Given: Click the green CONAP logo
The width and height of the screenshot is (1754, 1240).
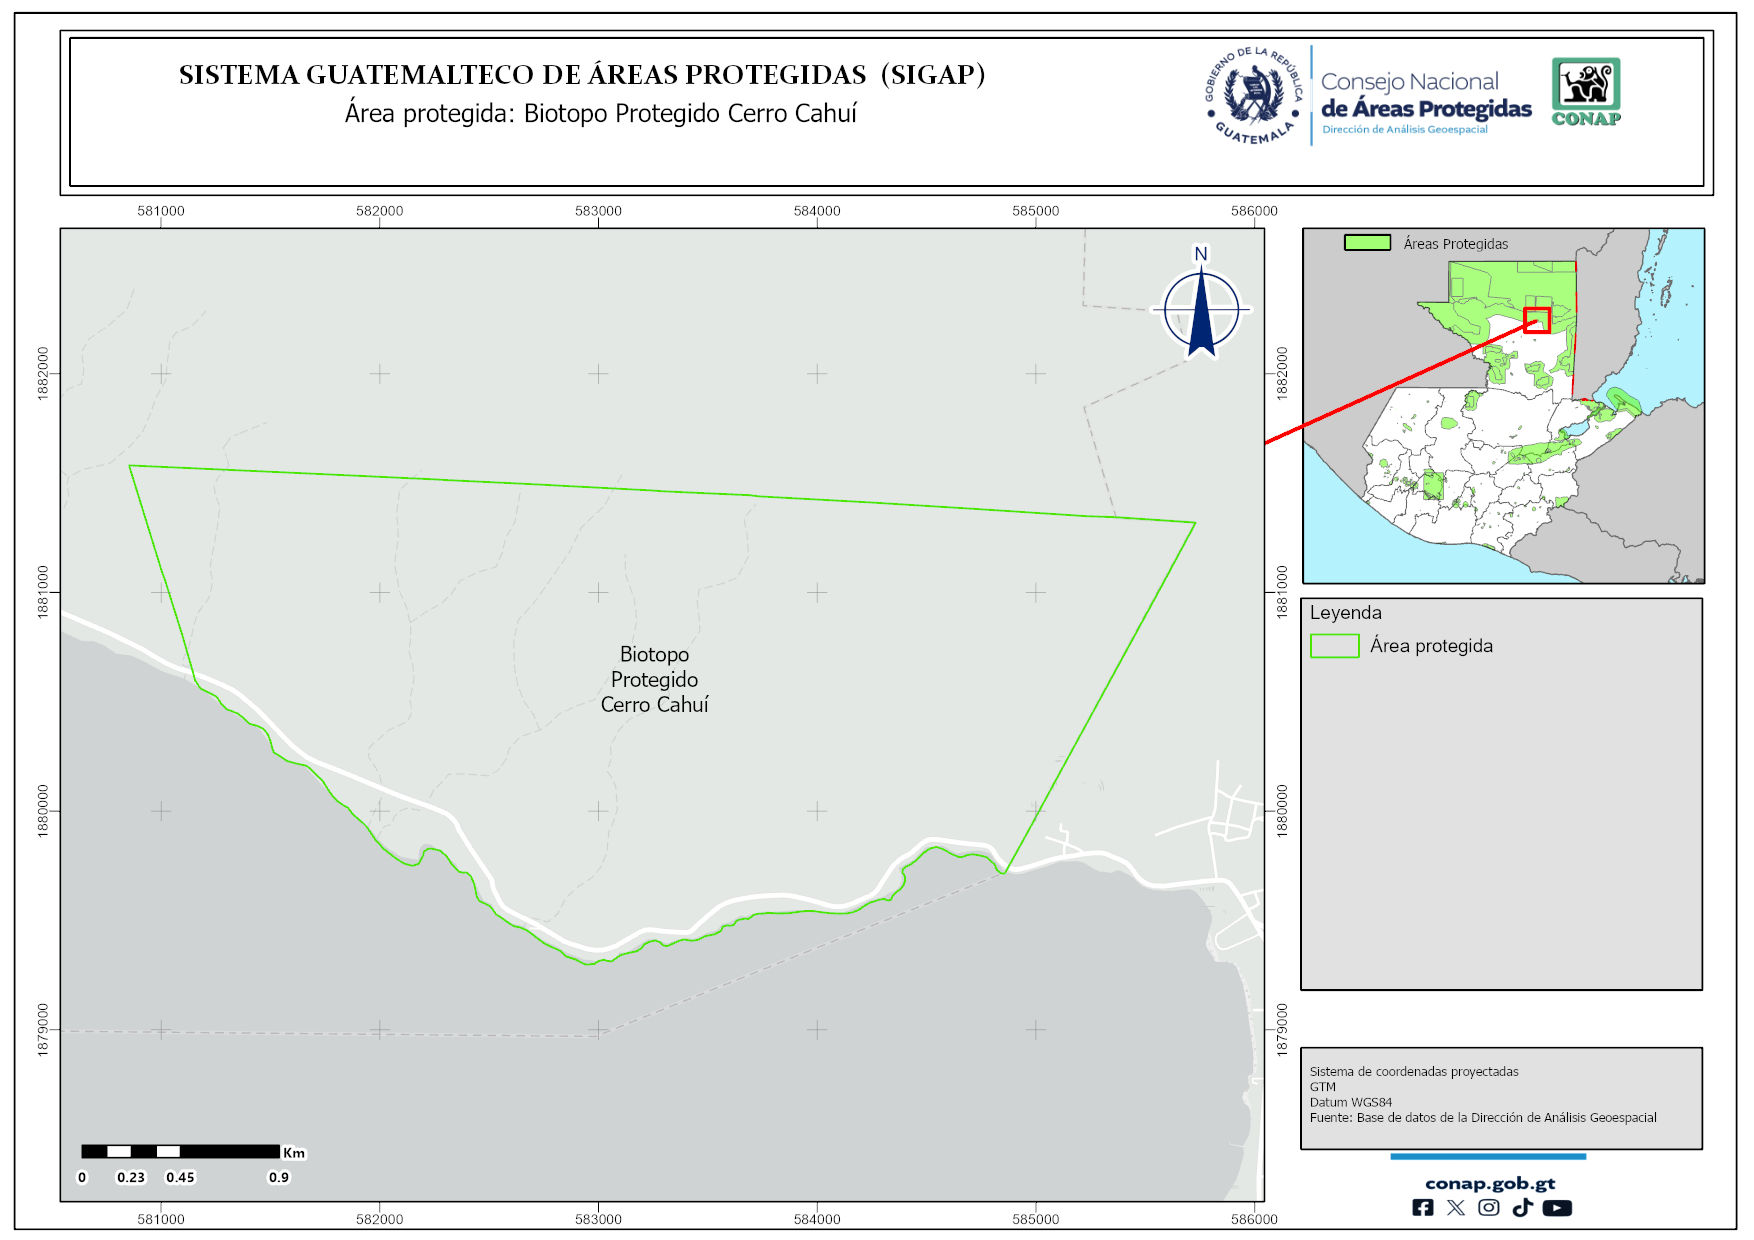Looking at the screenshot, I should coord(1586,92).
